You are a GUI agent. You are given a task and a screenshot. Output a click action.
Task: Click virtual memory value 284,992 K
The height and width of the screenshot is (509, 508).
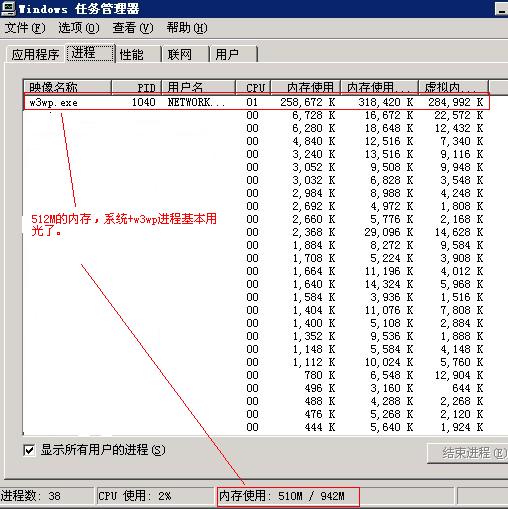coord(456,102)
